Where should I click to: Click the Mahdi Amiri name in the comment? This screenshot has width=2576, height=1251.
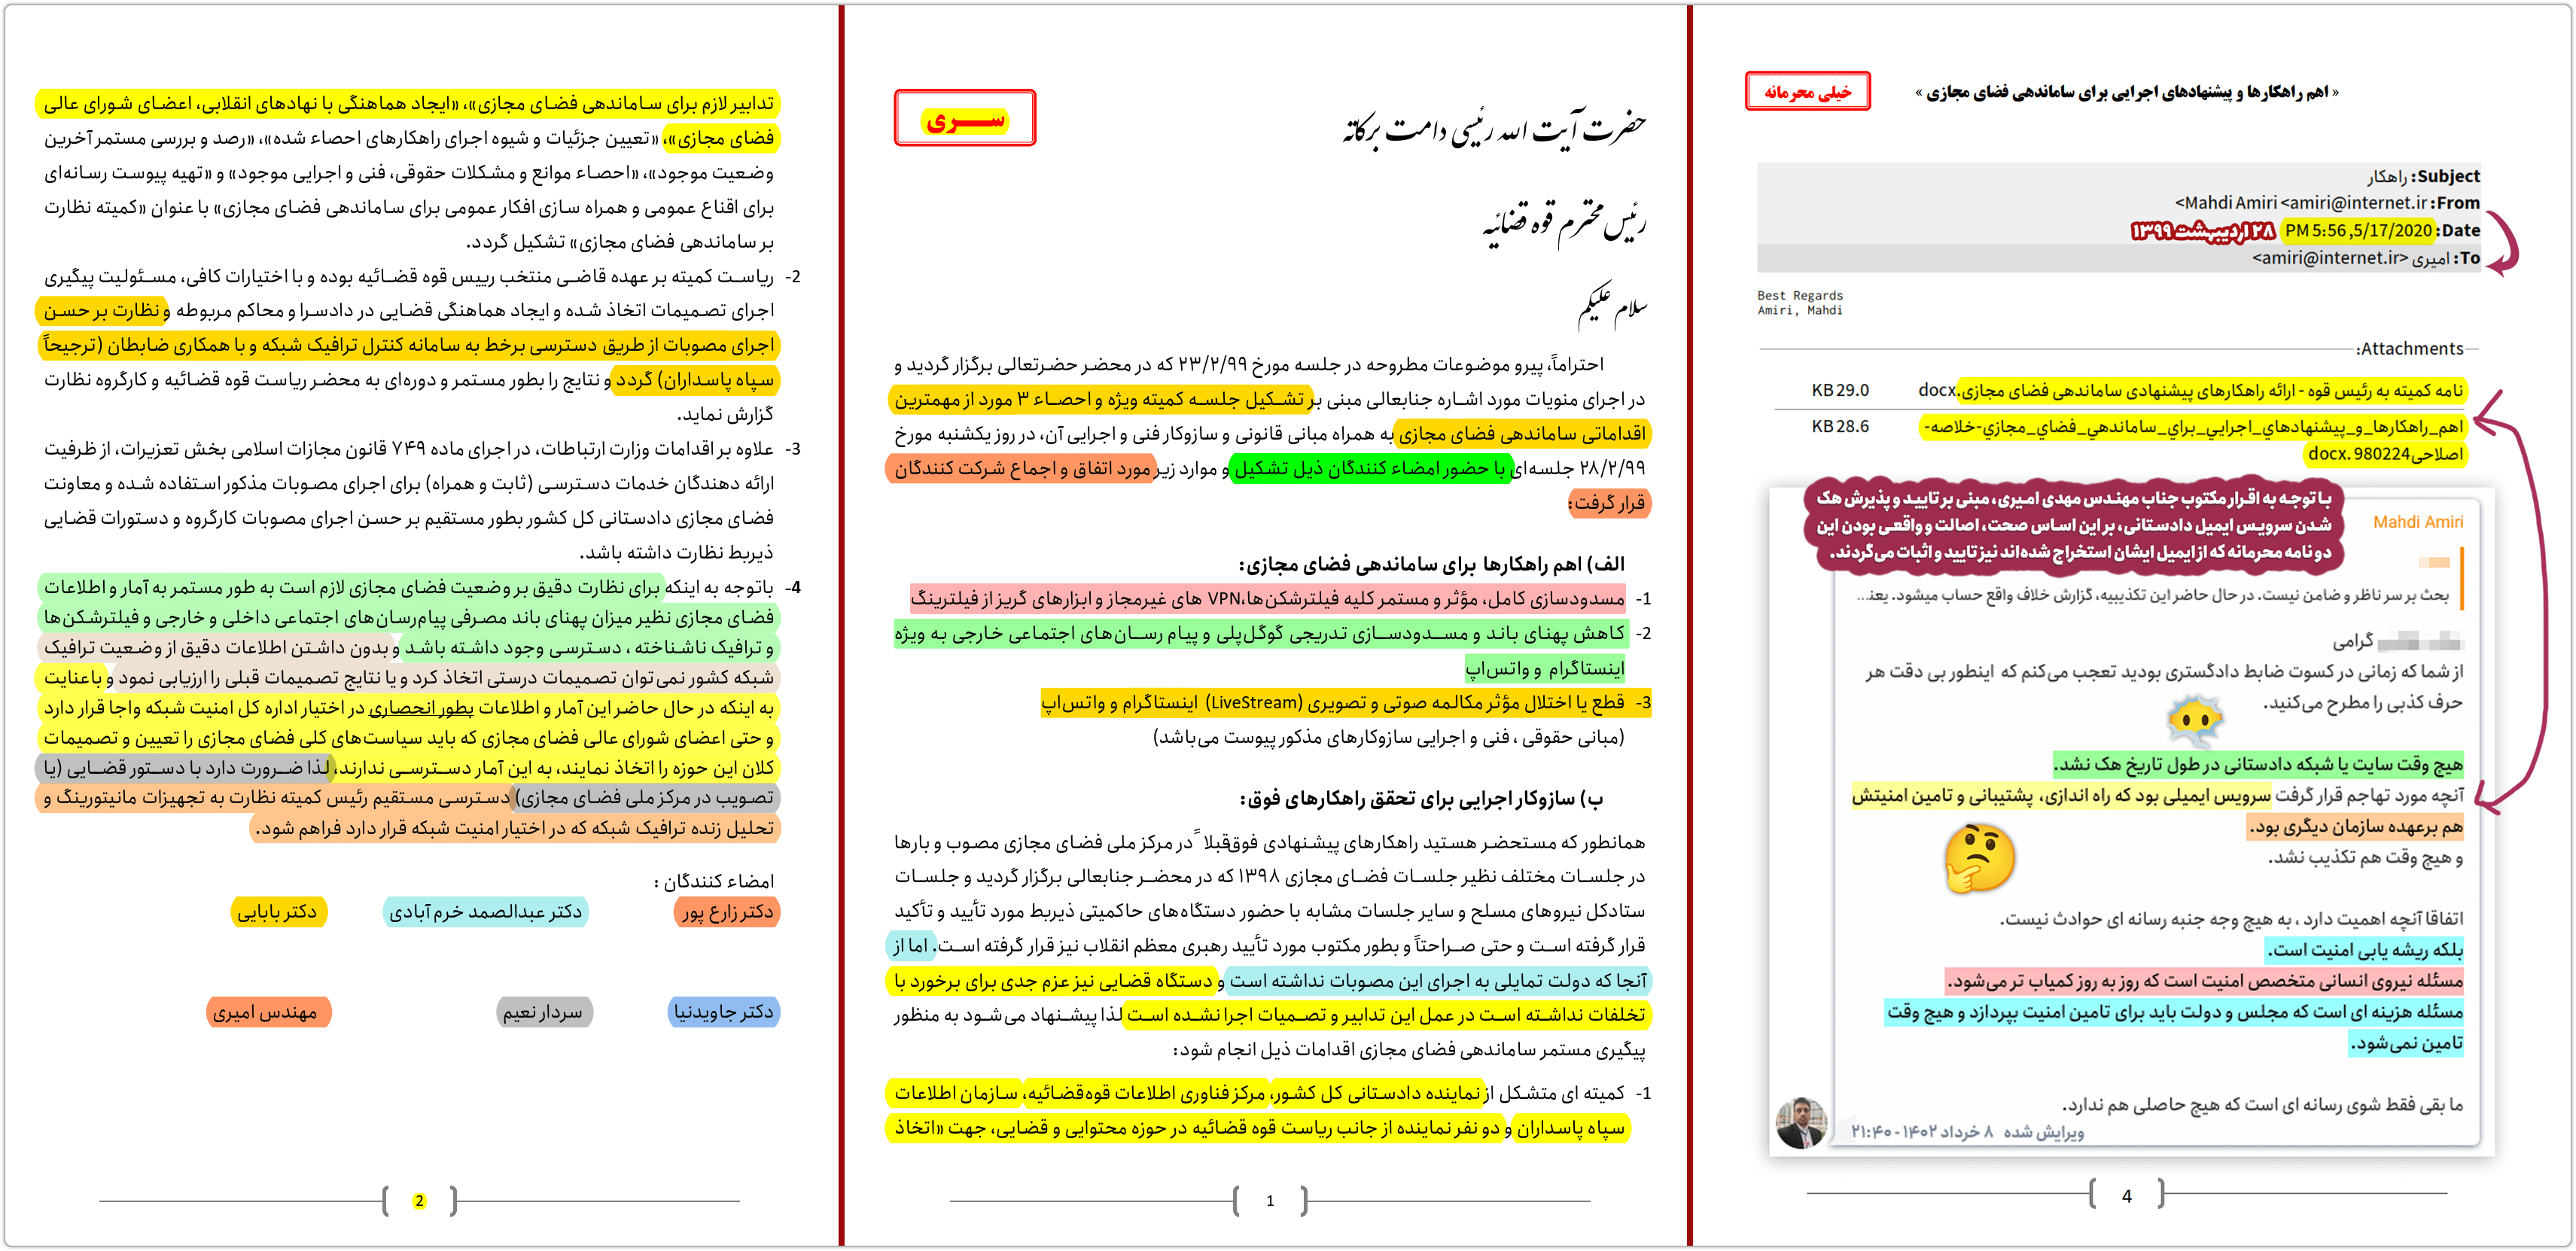pyautogui.click(x=2420, y=522)
